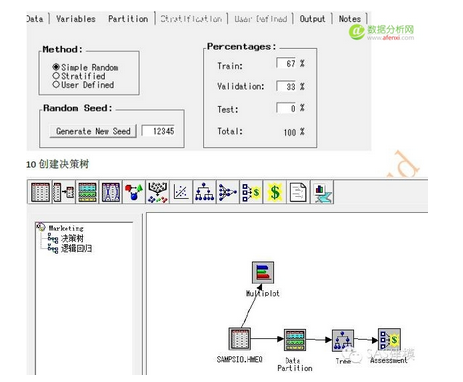Switch to the Notes tab

tap(350, 19)
